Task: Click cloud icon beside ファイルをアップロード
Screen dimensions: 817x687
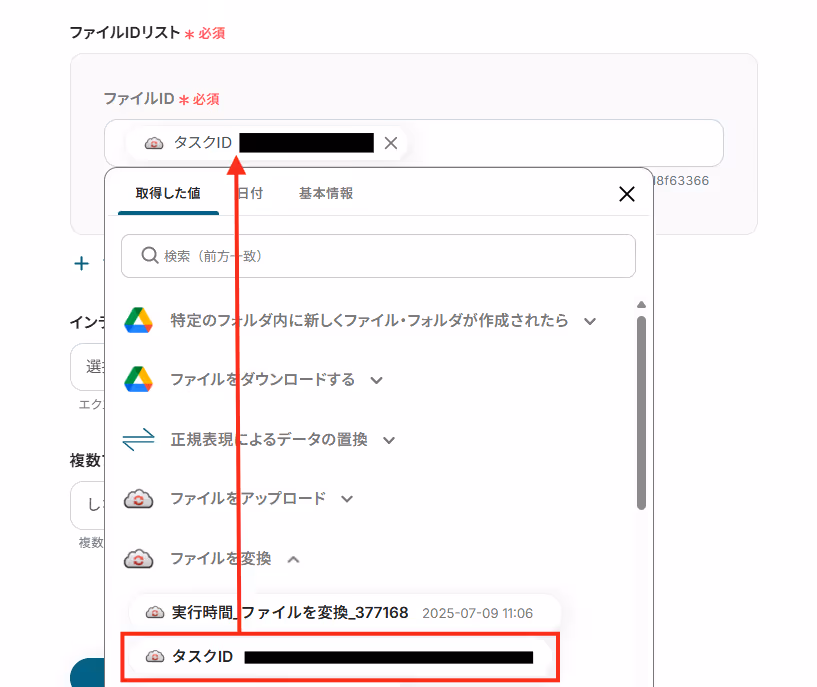Action: 138,499
